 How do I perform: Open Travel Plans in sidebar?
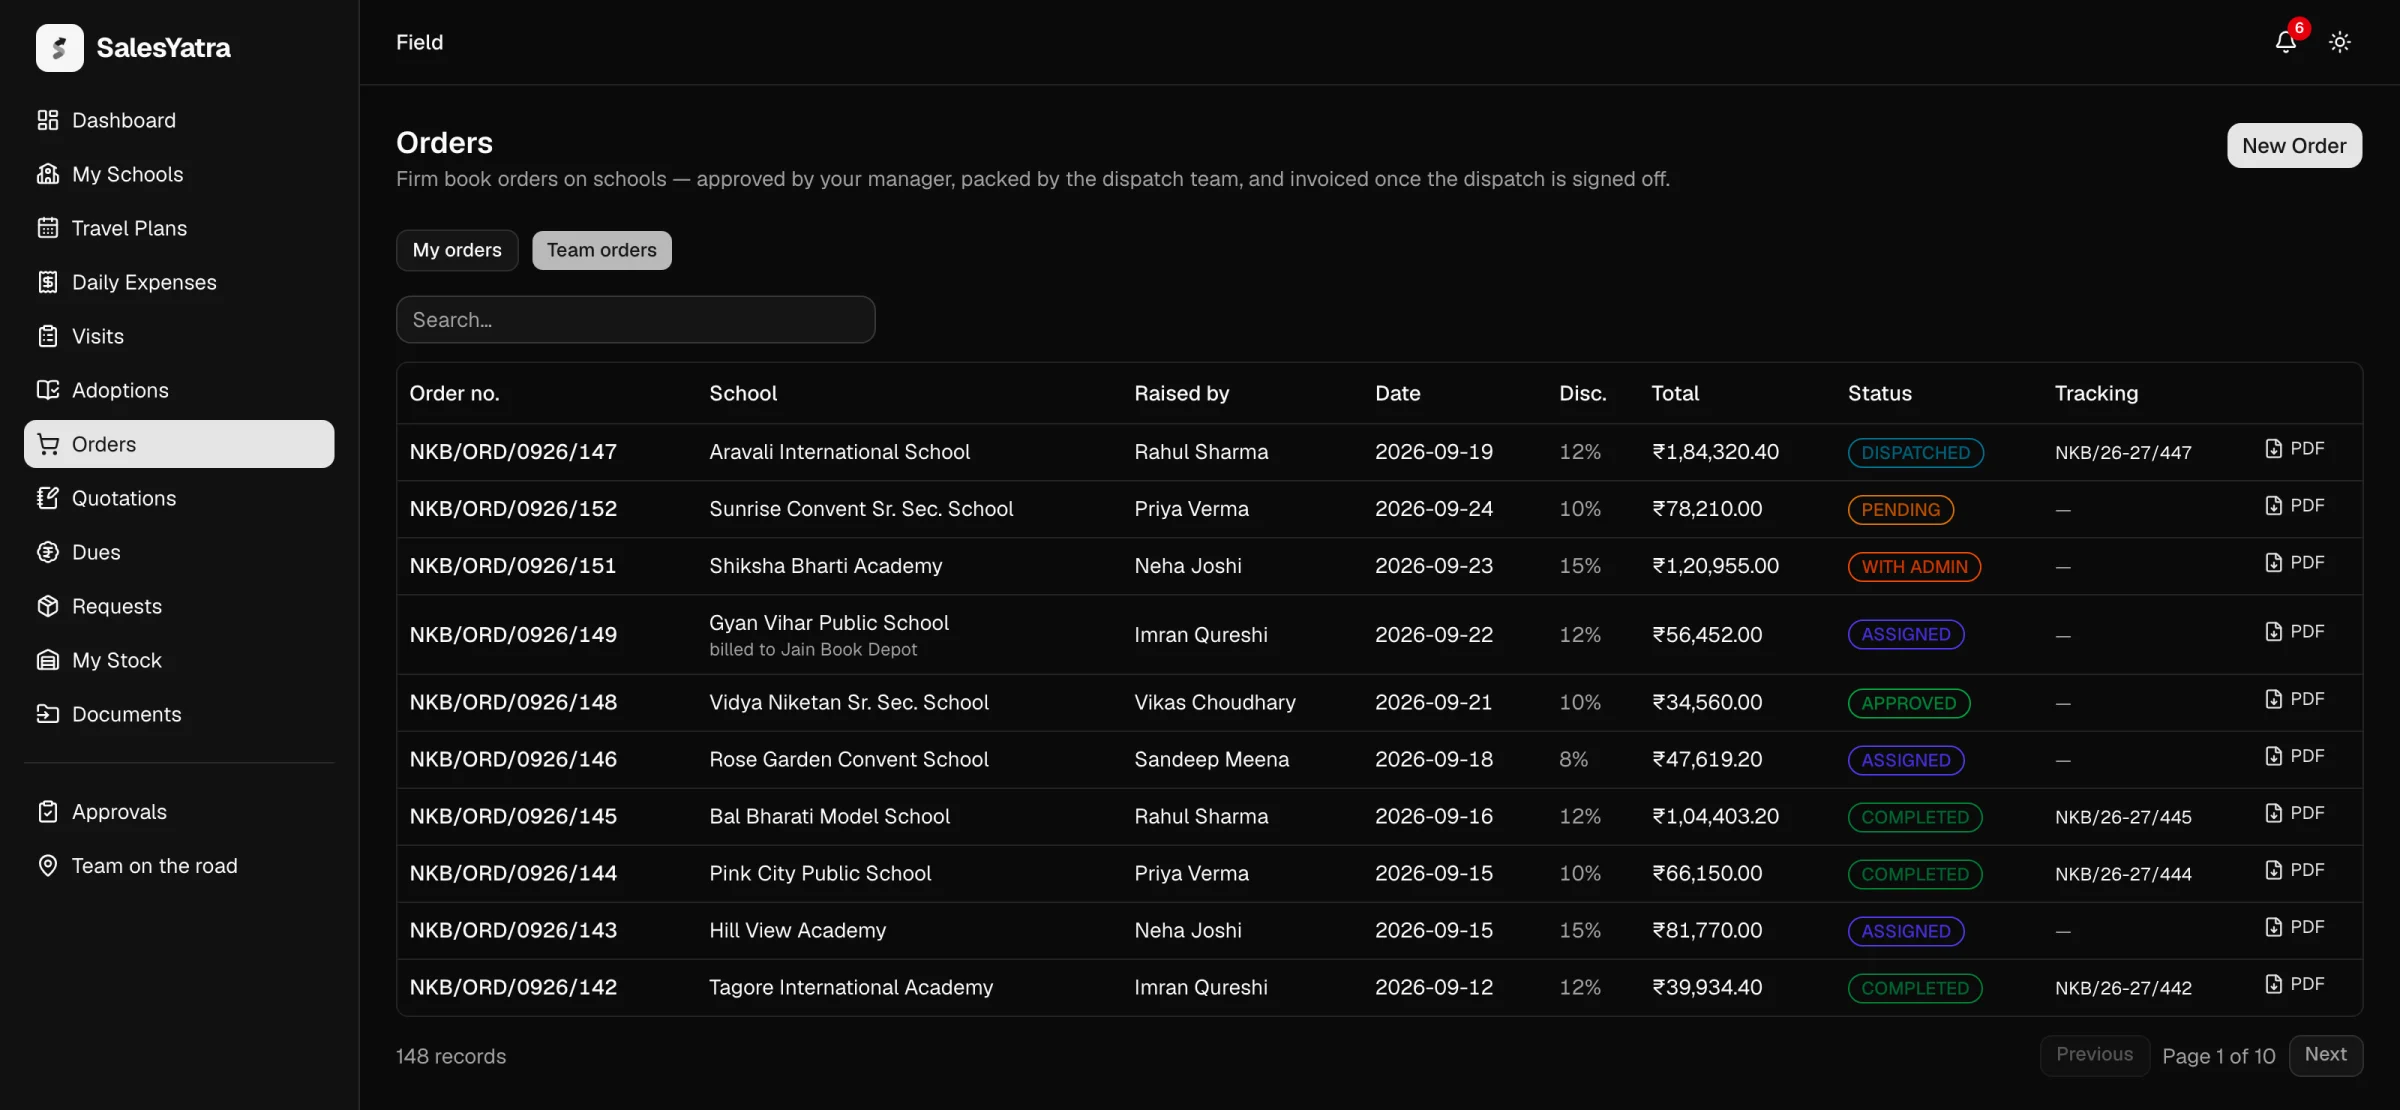point(179,228)
